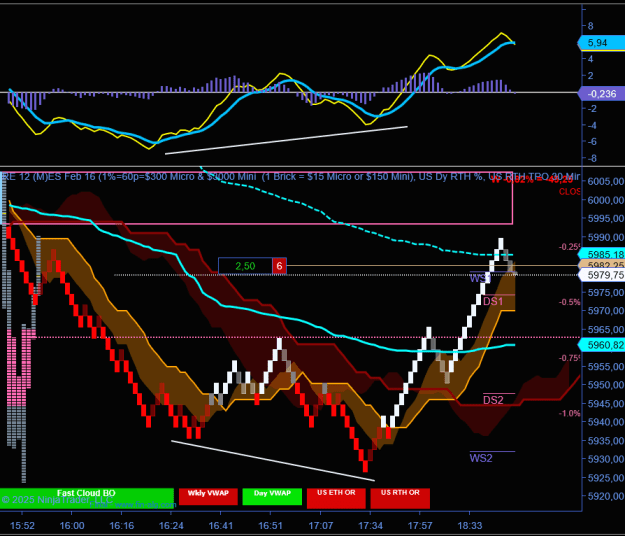Click the 5920,00 price axis label

click(605, 496)
